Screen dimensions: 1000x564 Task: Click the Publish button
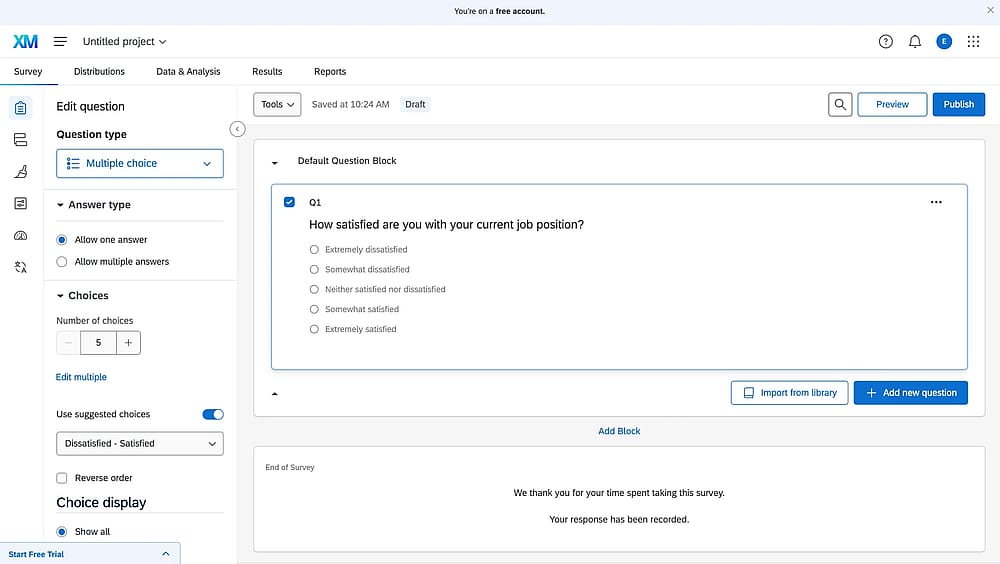[x=959, y=105]
